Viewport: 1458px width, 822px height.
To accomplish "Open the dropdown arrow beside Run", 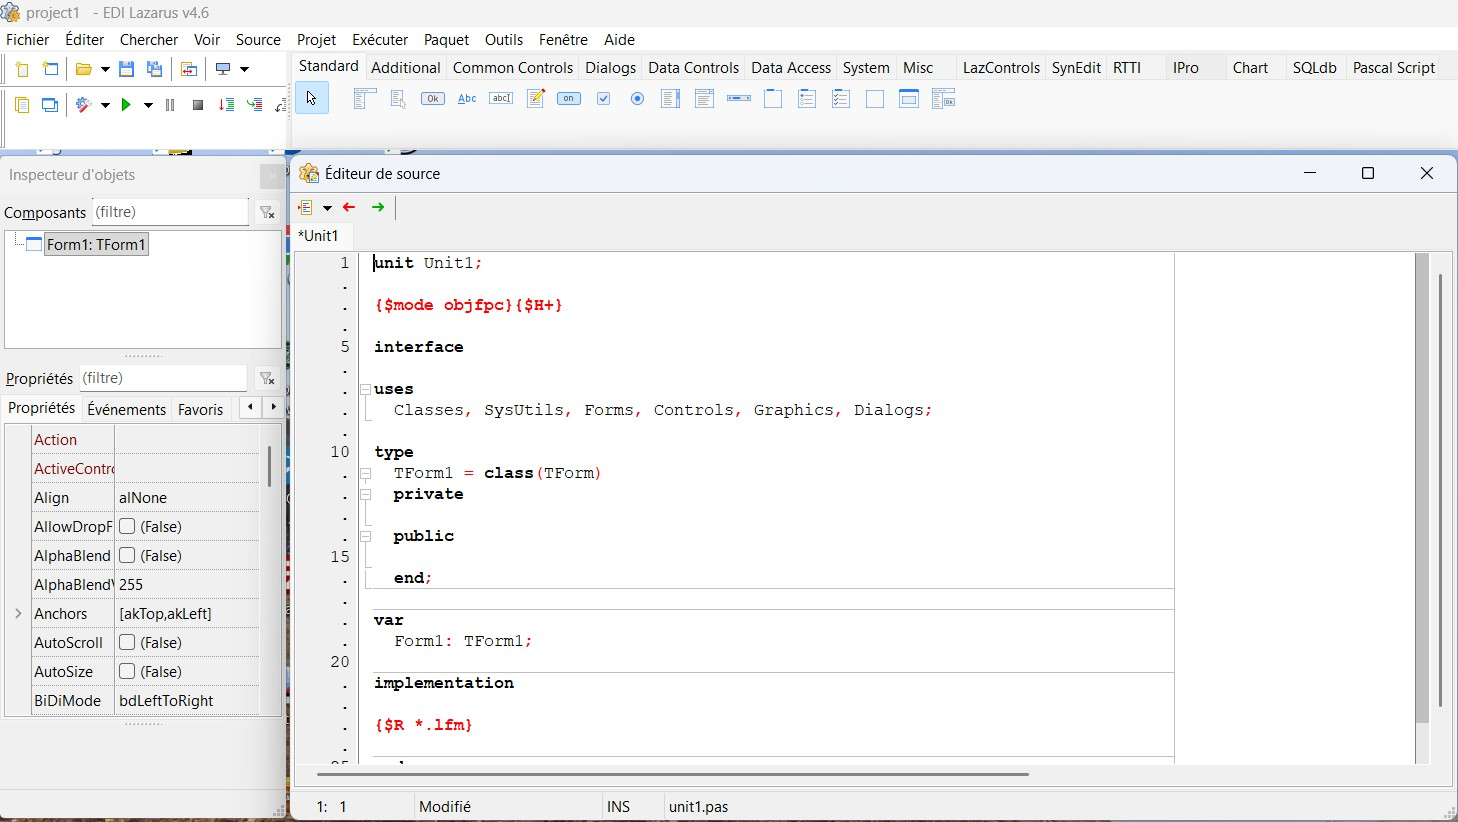I will [x=148, y=106].
